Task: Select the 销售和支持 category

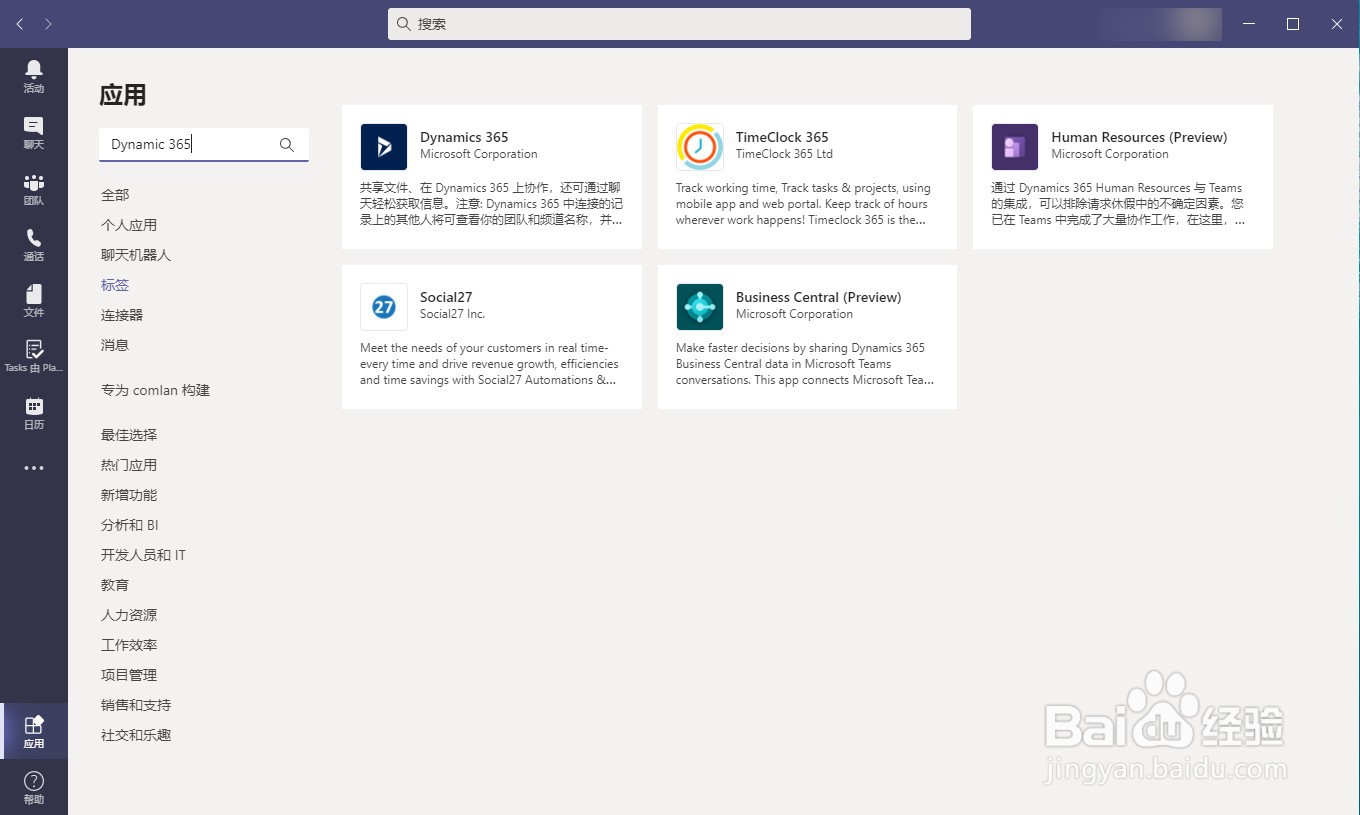Action: [136, 705]
